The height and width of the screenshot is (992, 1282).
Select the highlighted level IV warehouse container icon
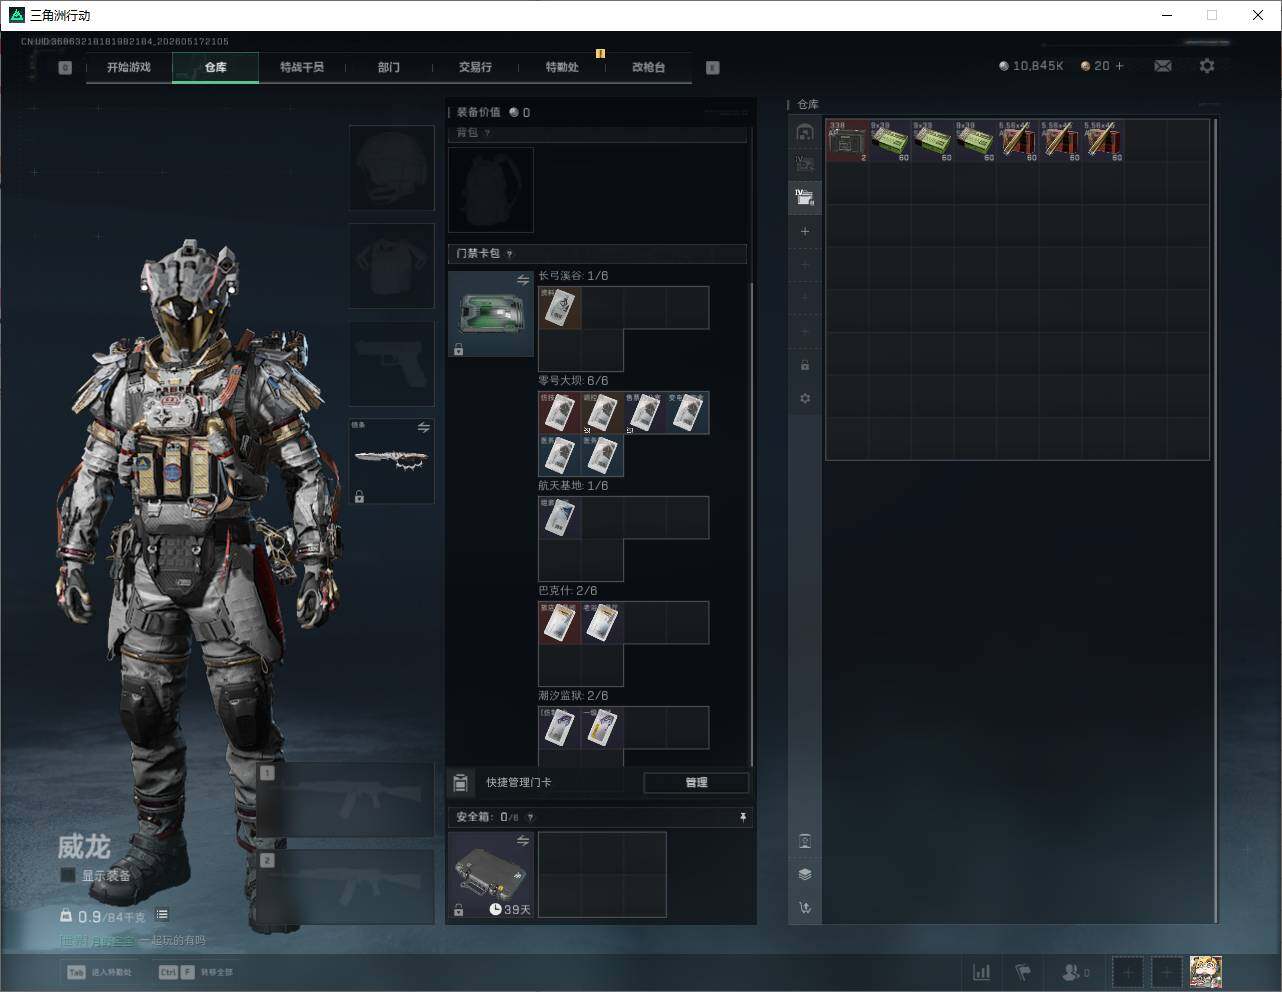pyautogui.click(x=805, y=197)
